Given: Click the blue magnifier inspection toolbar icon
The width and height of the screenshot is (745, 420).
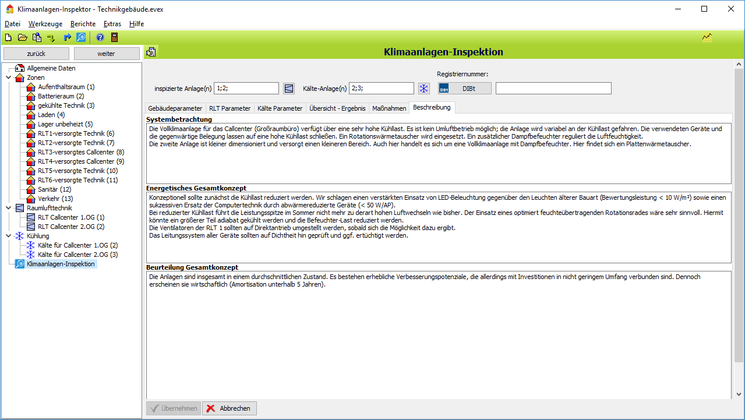Looking at the screenshot, I should (81, 38).
